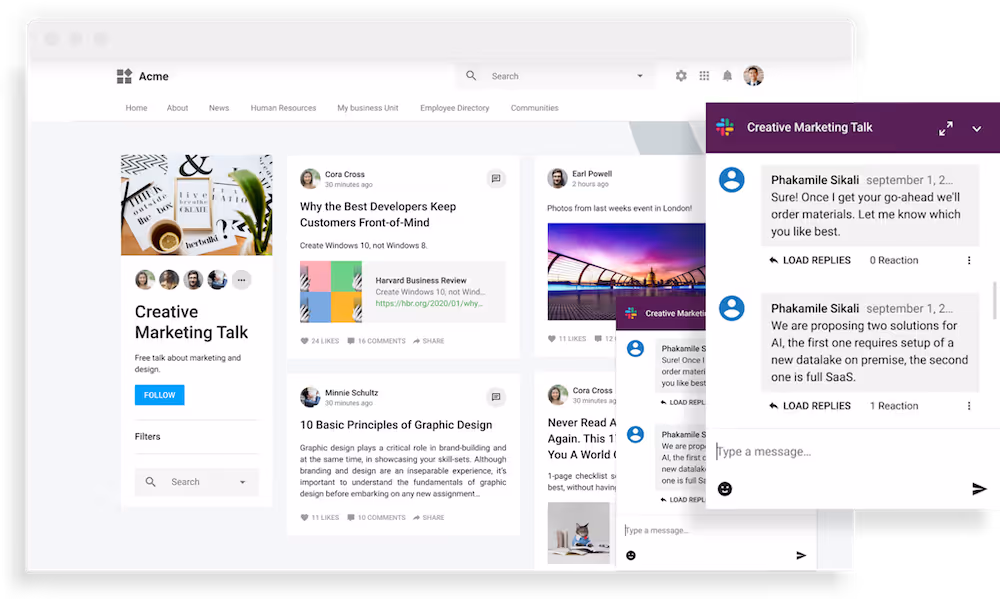Viewport: 1000px width, 599px height.
Task: Open the apps grid icon in header
Action: 704,76
